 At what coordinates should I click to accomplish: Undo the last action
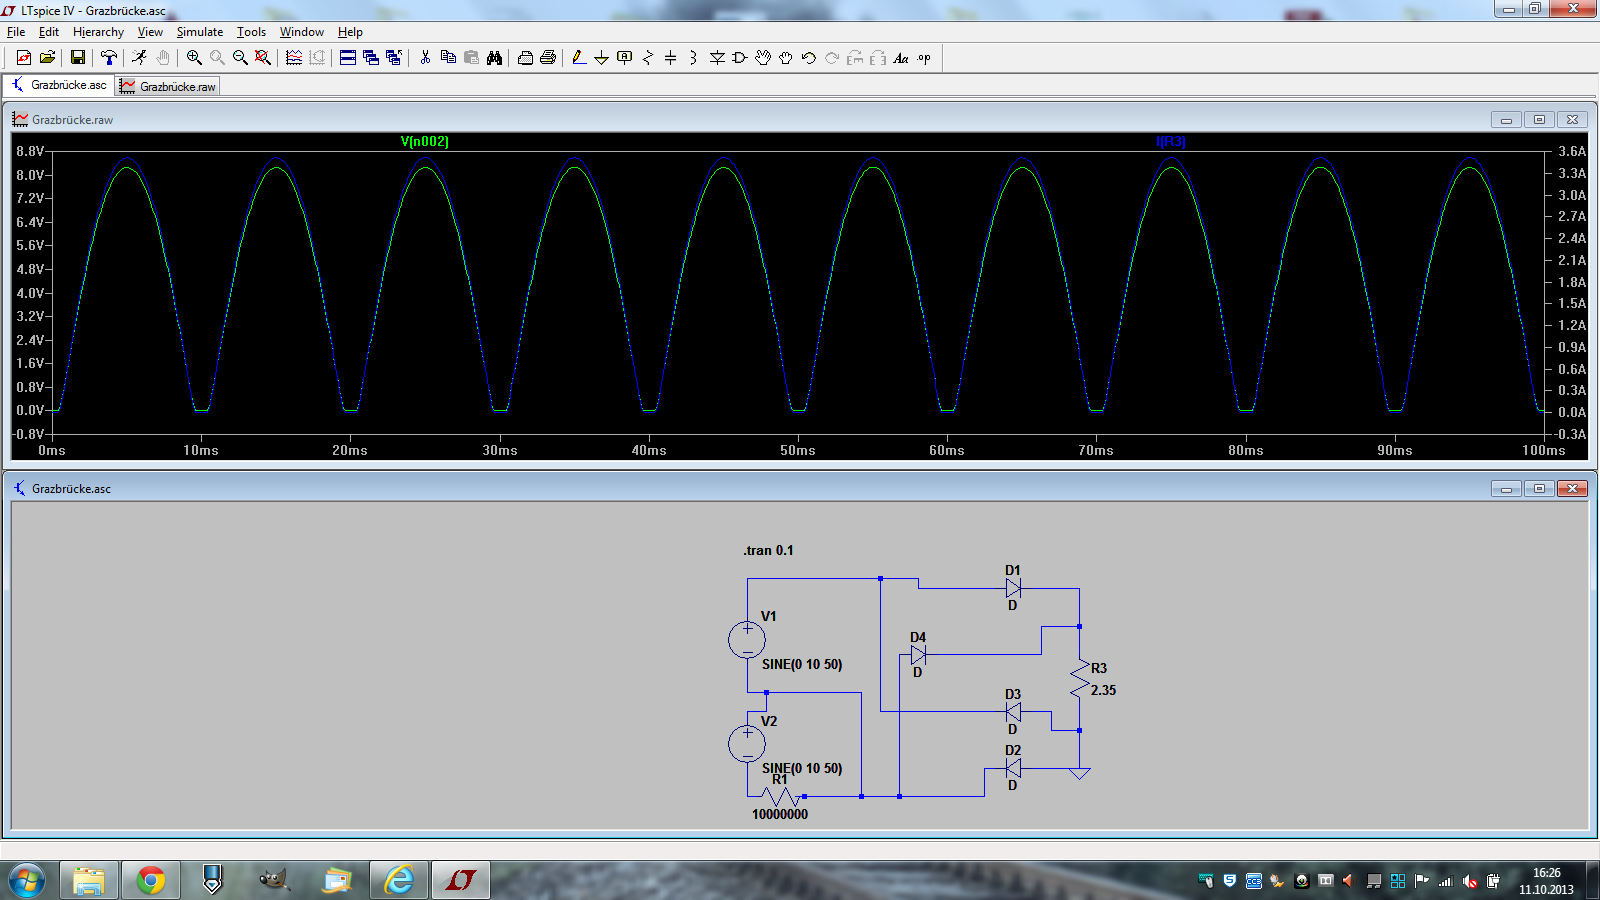click(809, 58)
